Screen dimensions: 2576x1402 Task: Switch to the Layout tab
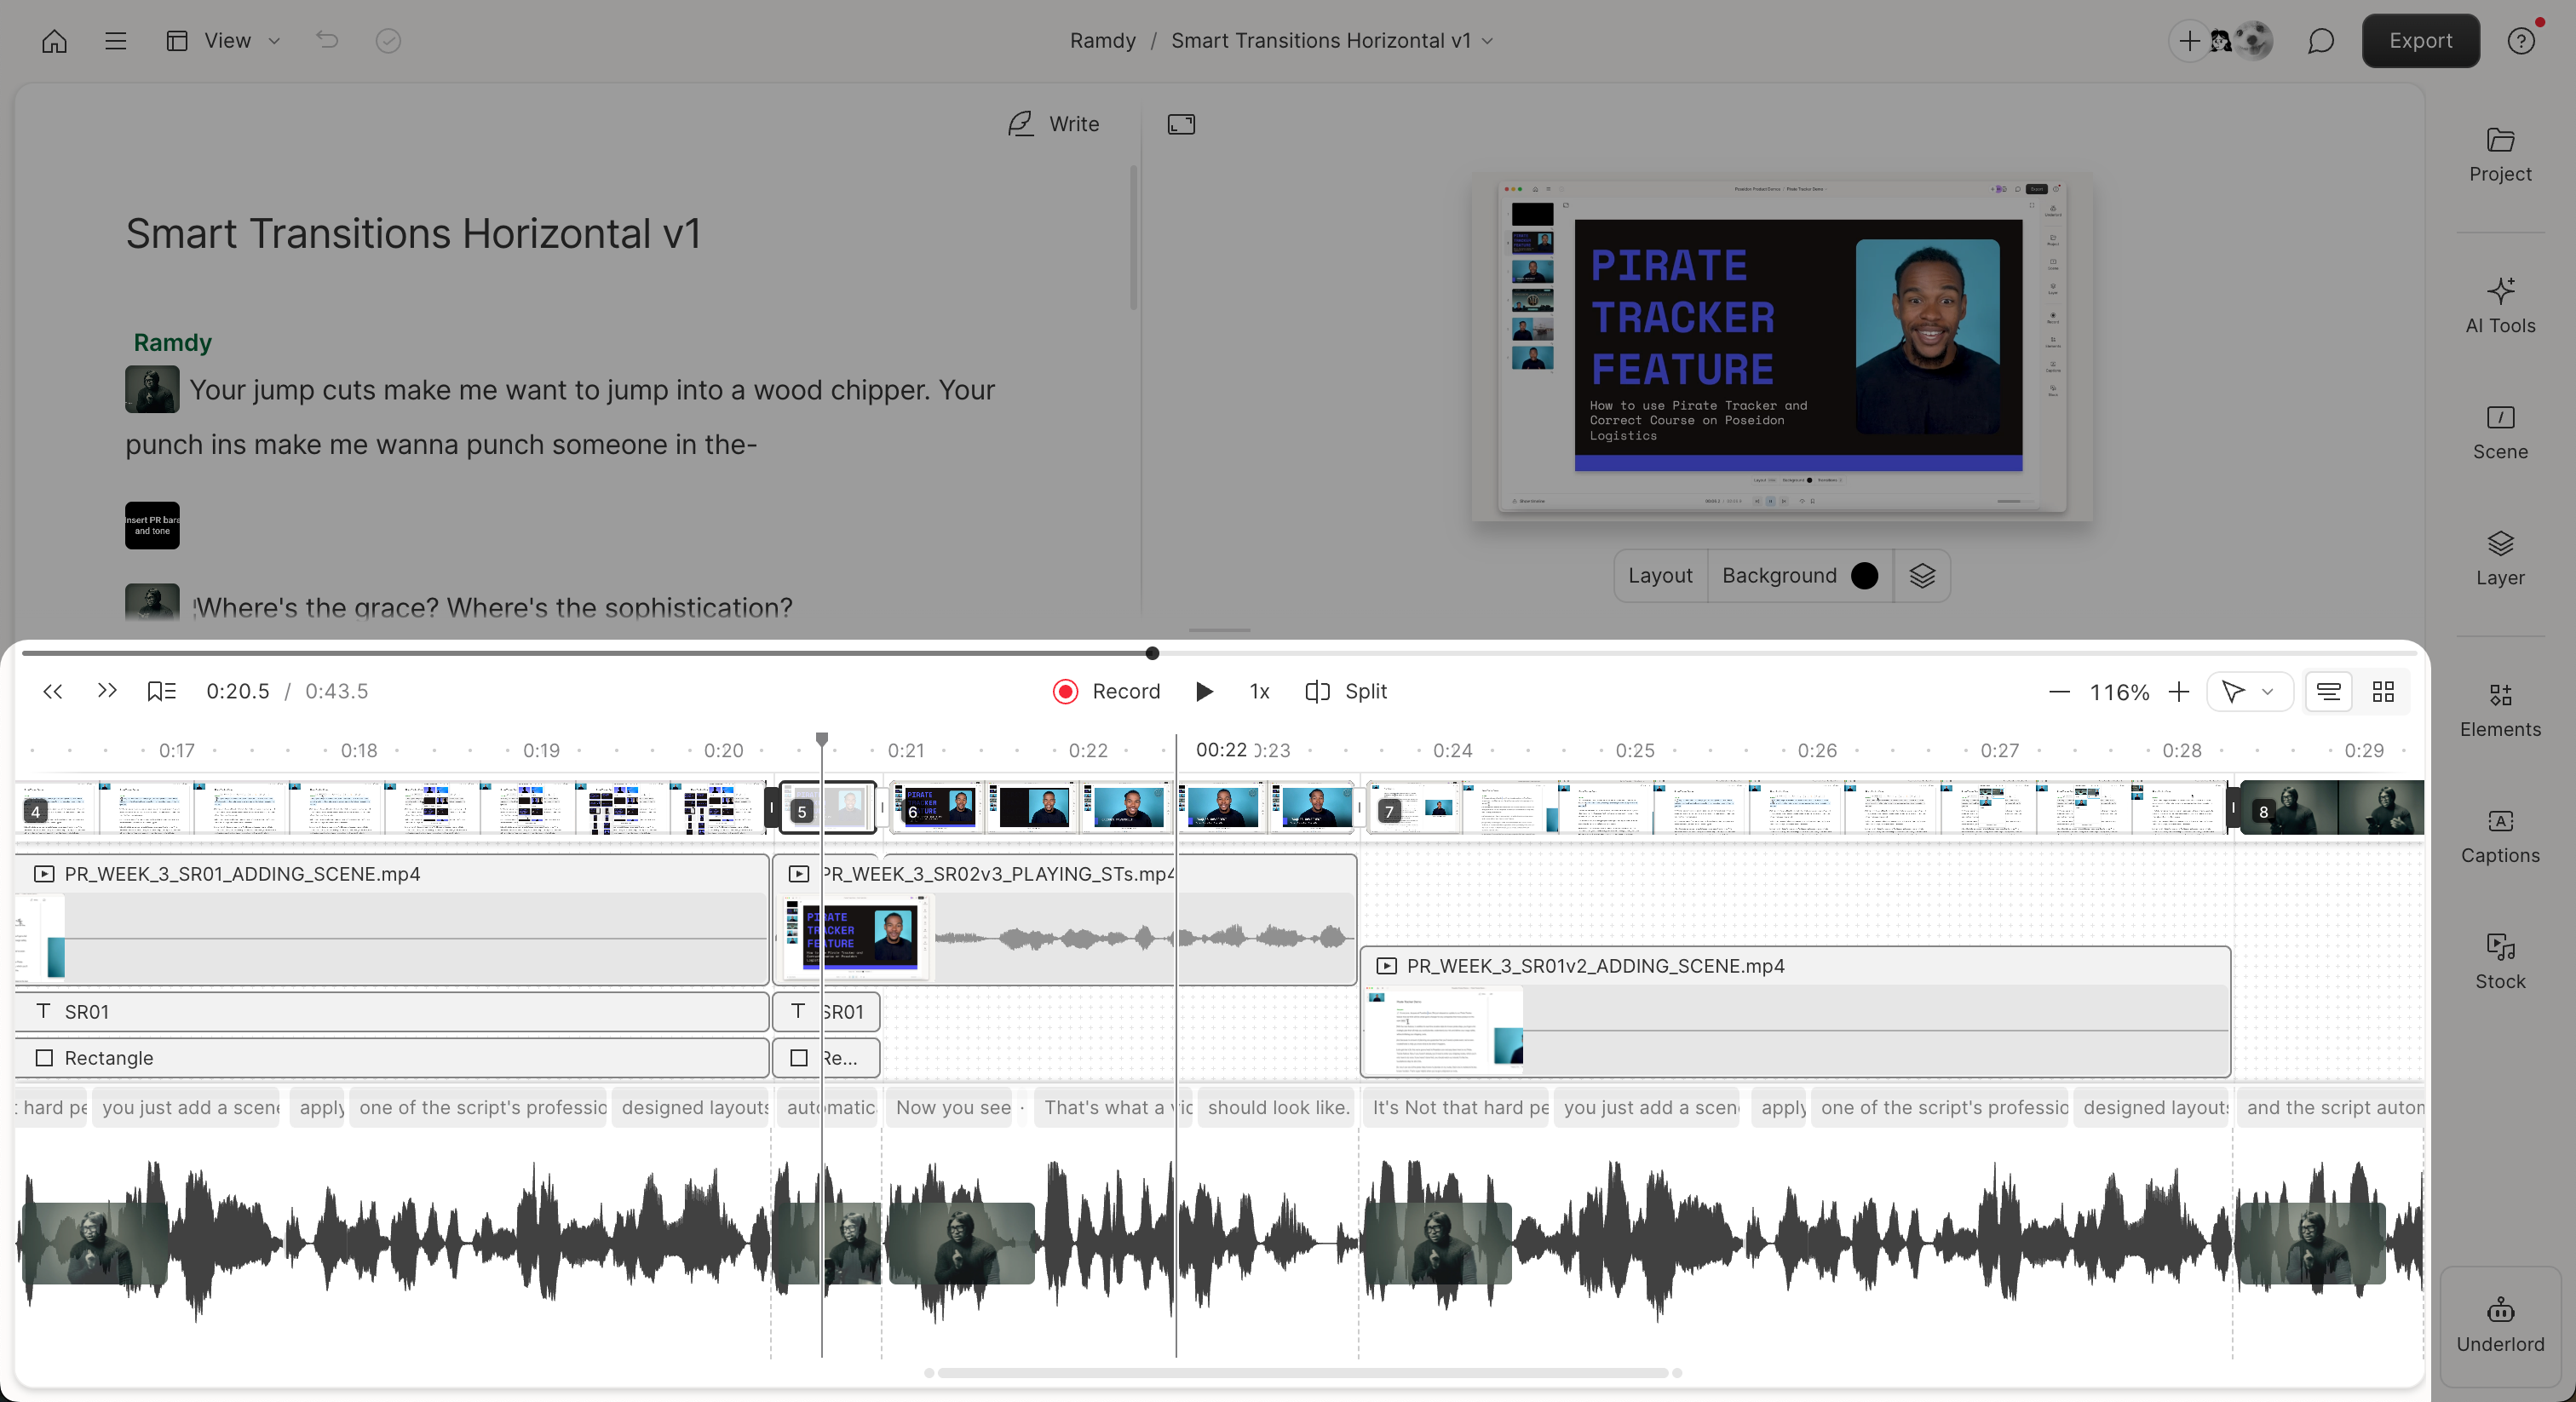point(1659,575)
